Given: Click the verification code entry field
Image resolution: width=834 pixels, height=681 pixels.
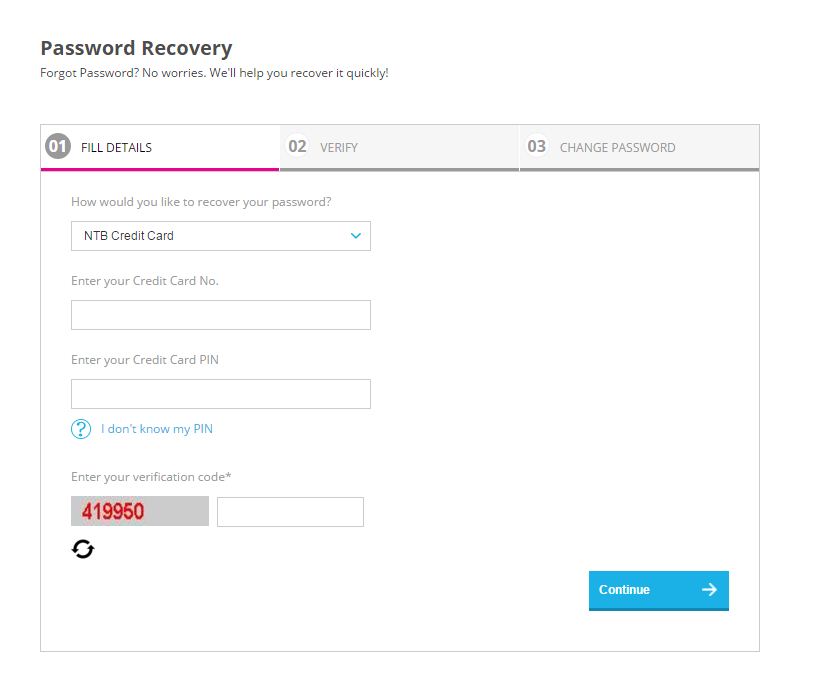Looking at the screenshot, I should 290,512.
